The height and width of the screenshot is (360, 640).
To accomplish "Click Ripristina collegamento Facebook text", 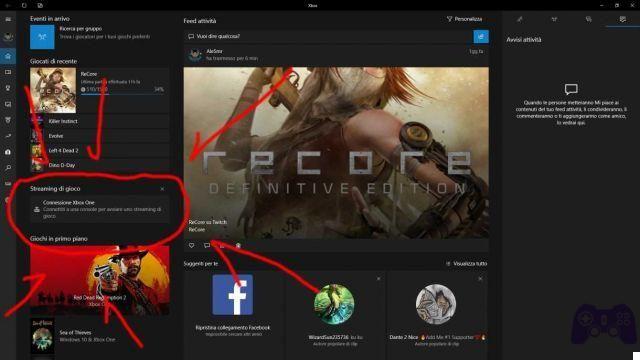I will [x=233, y=328].
